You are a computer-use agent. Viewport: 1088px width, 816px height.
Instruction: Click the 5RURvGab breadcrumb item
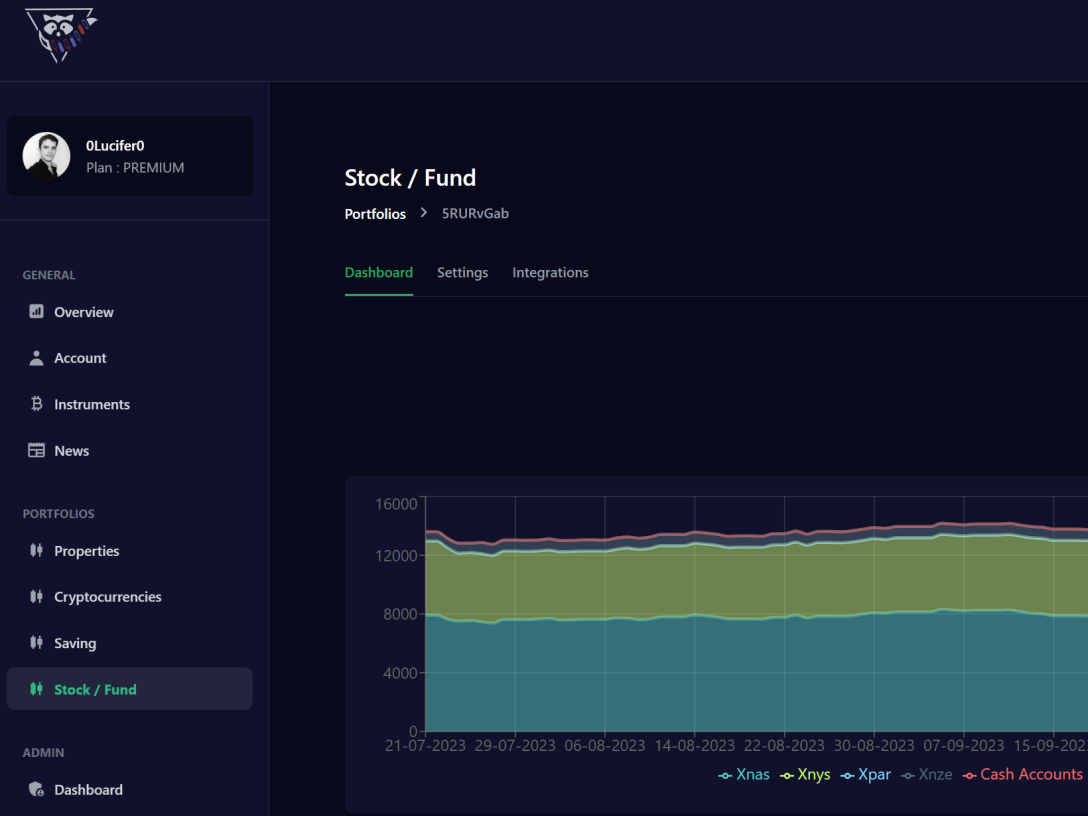[x=475, y=214]
